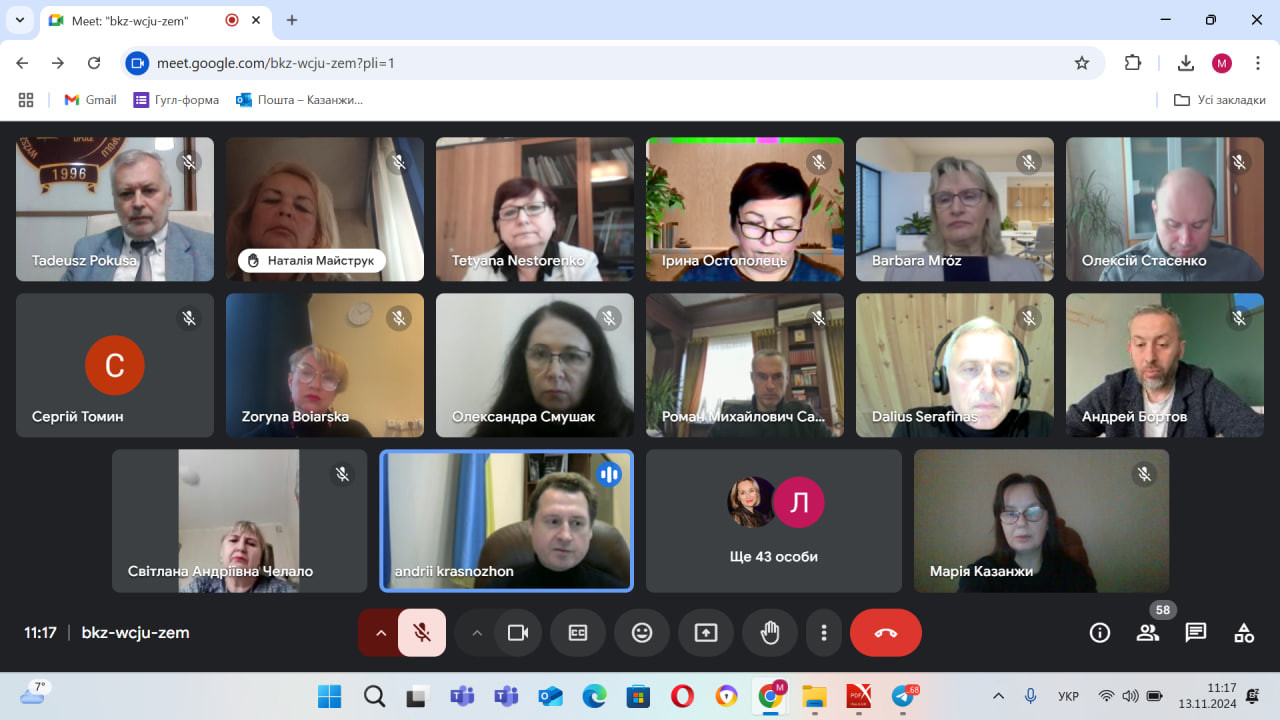Go forward in browser history
Screen dimensions: 1280x720
tap(58, 63)
